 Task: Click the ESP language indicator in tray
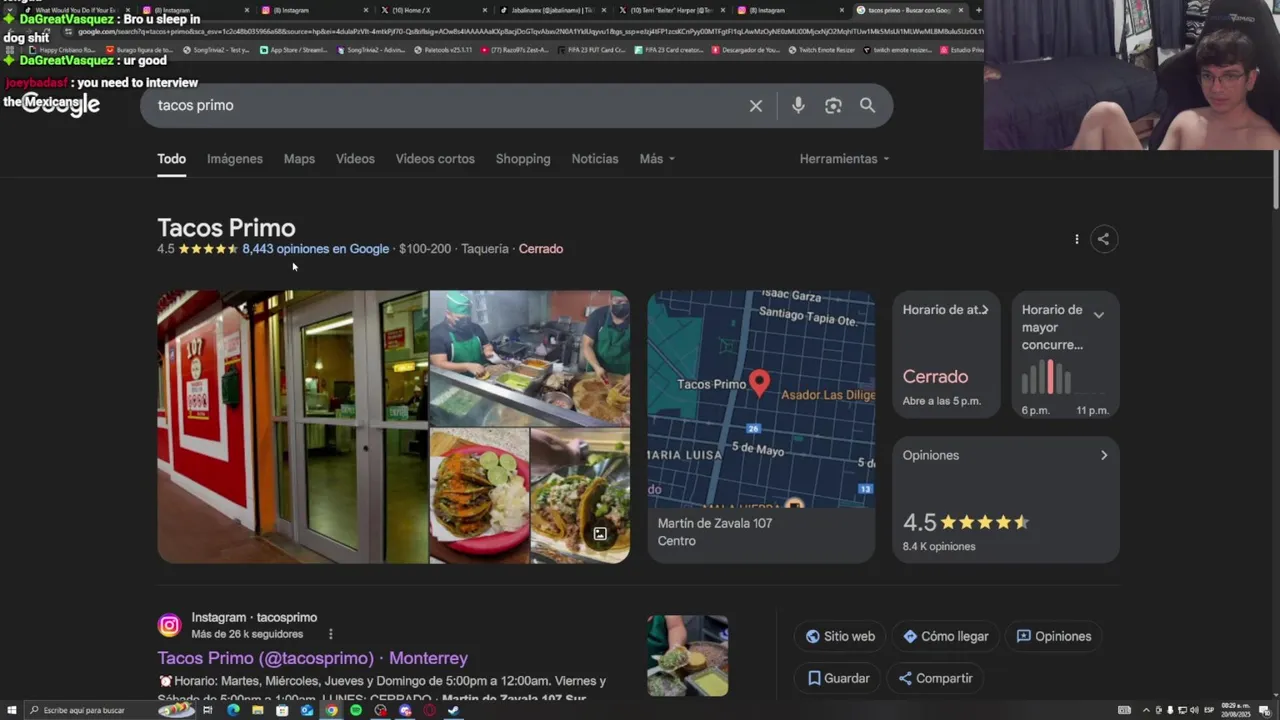tap(1210, 710)
